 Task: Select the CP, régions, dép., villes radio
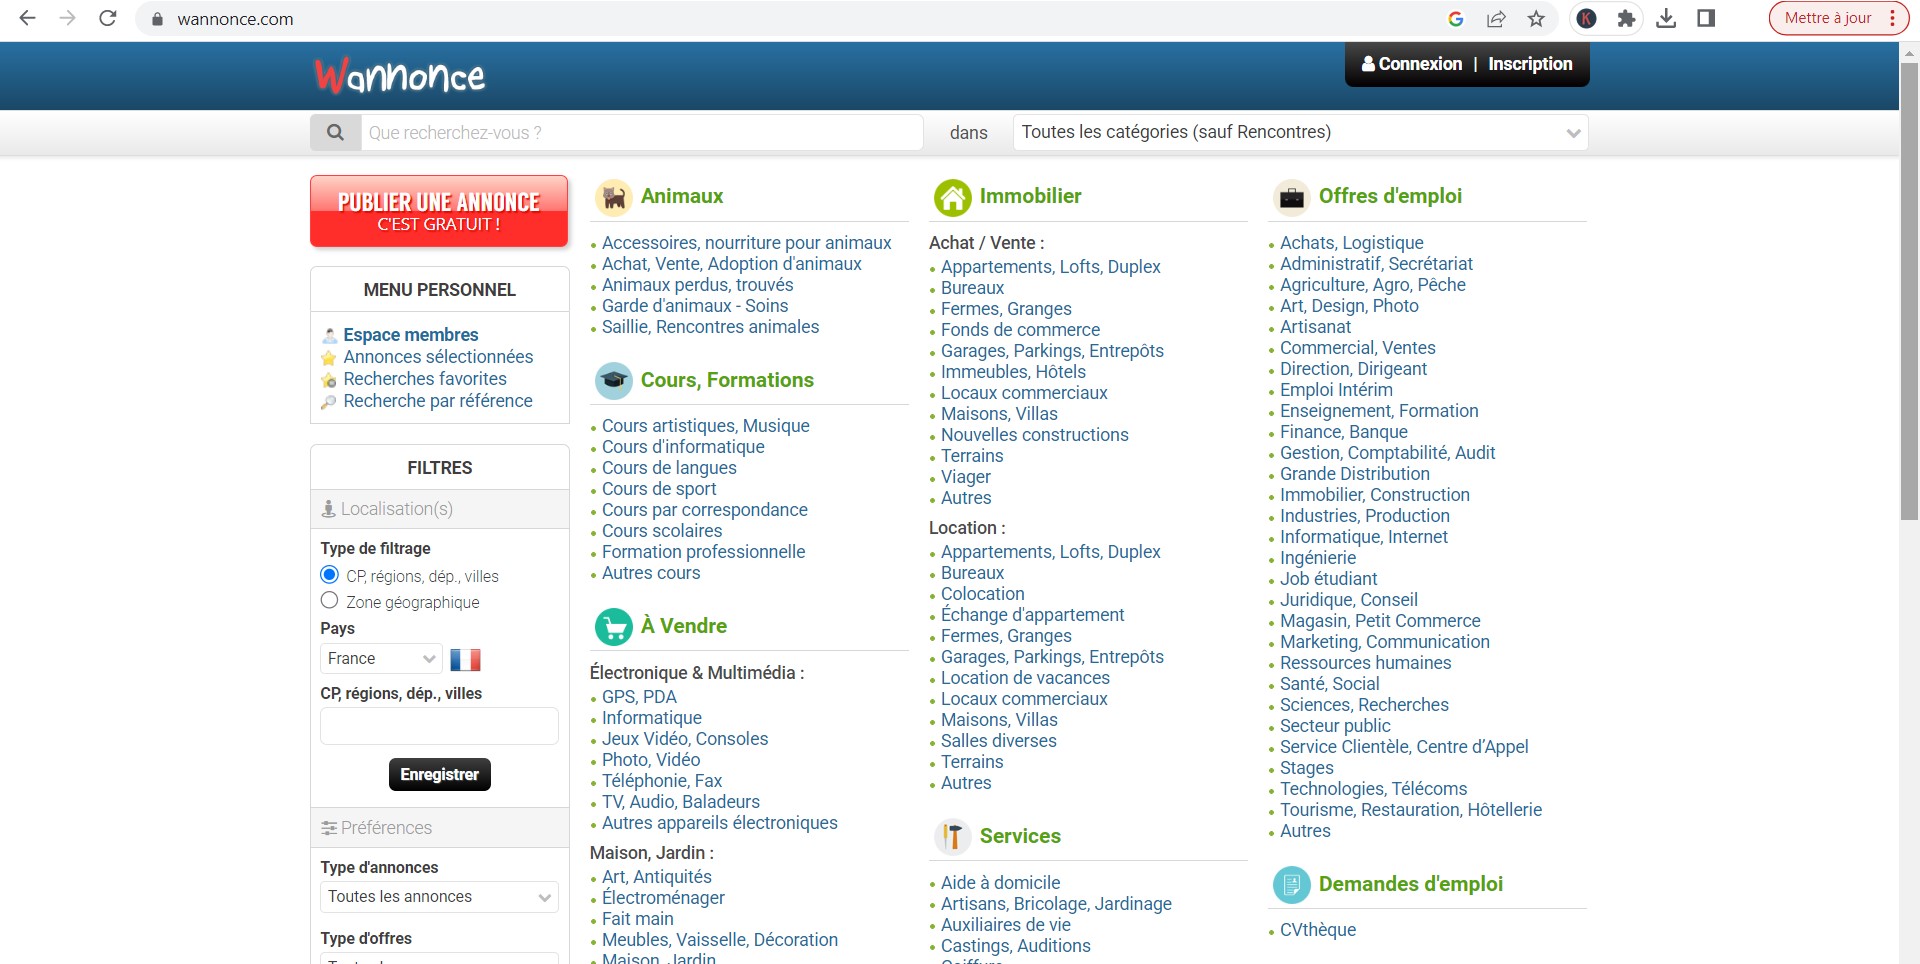330,575
